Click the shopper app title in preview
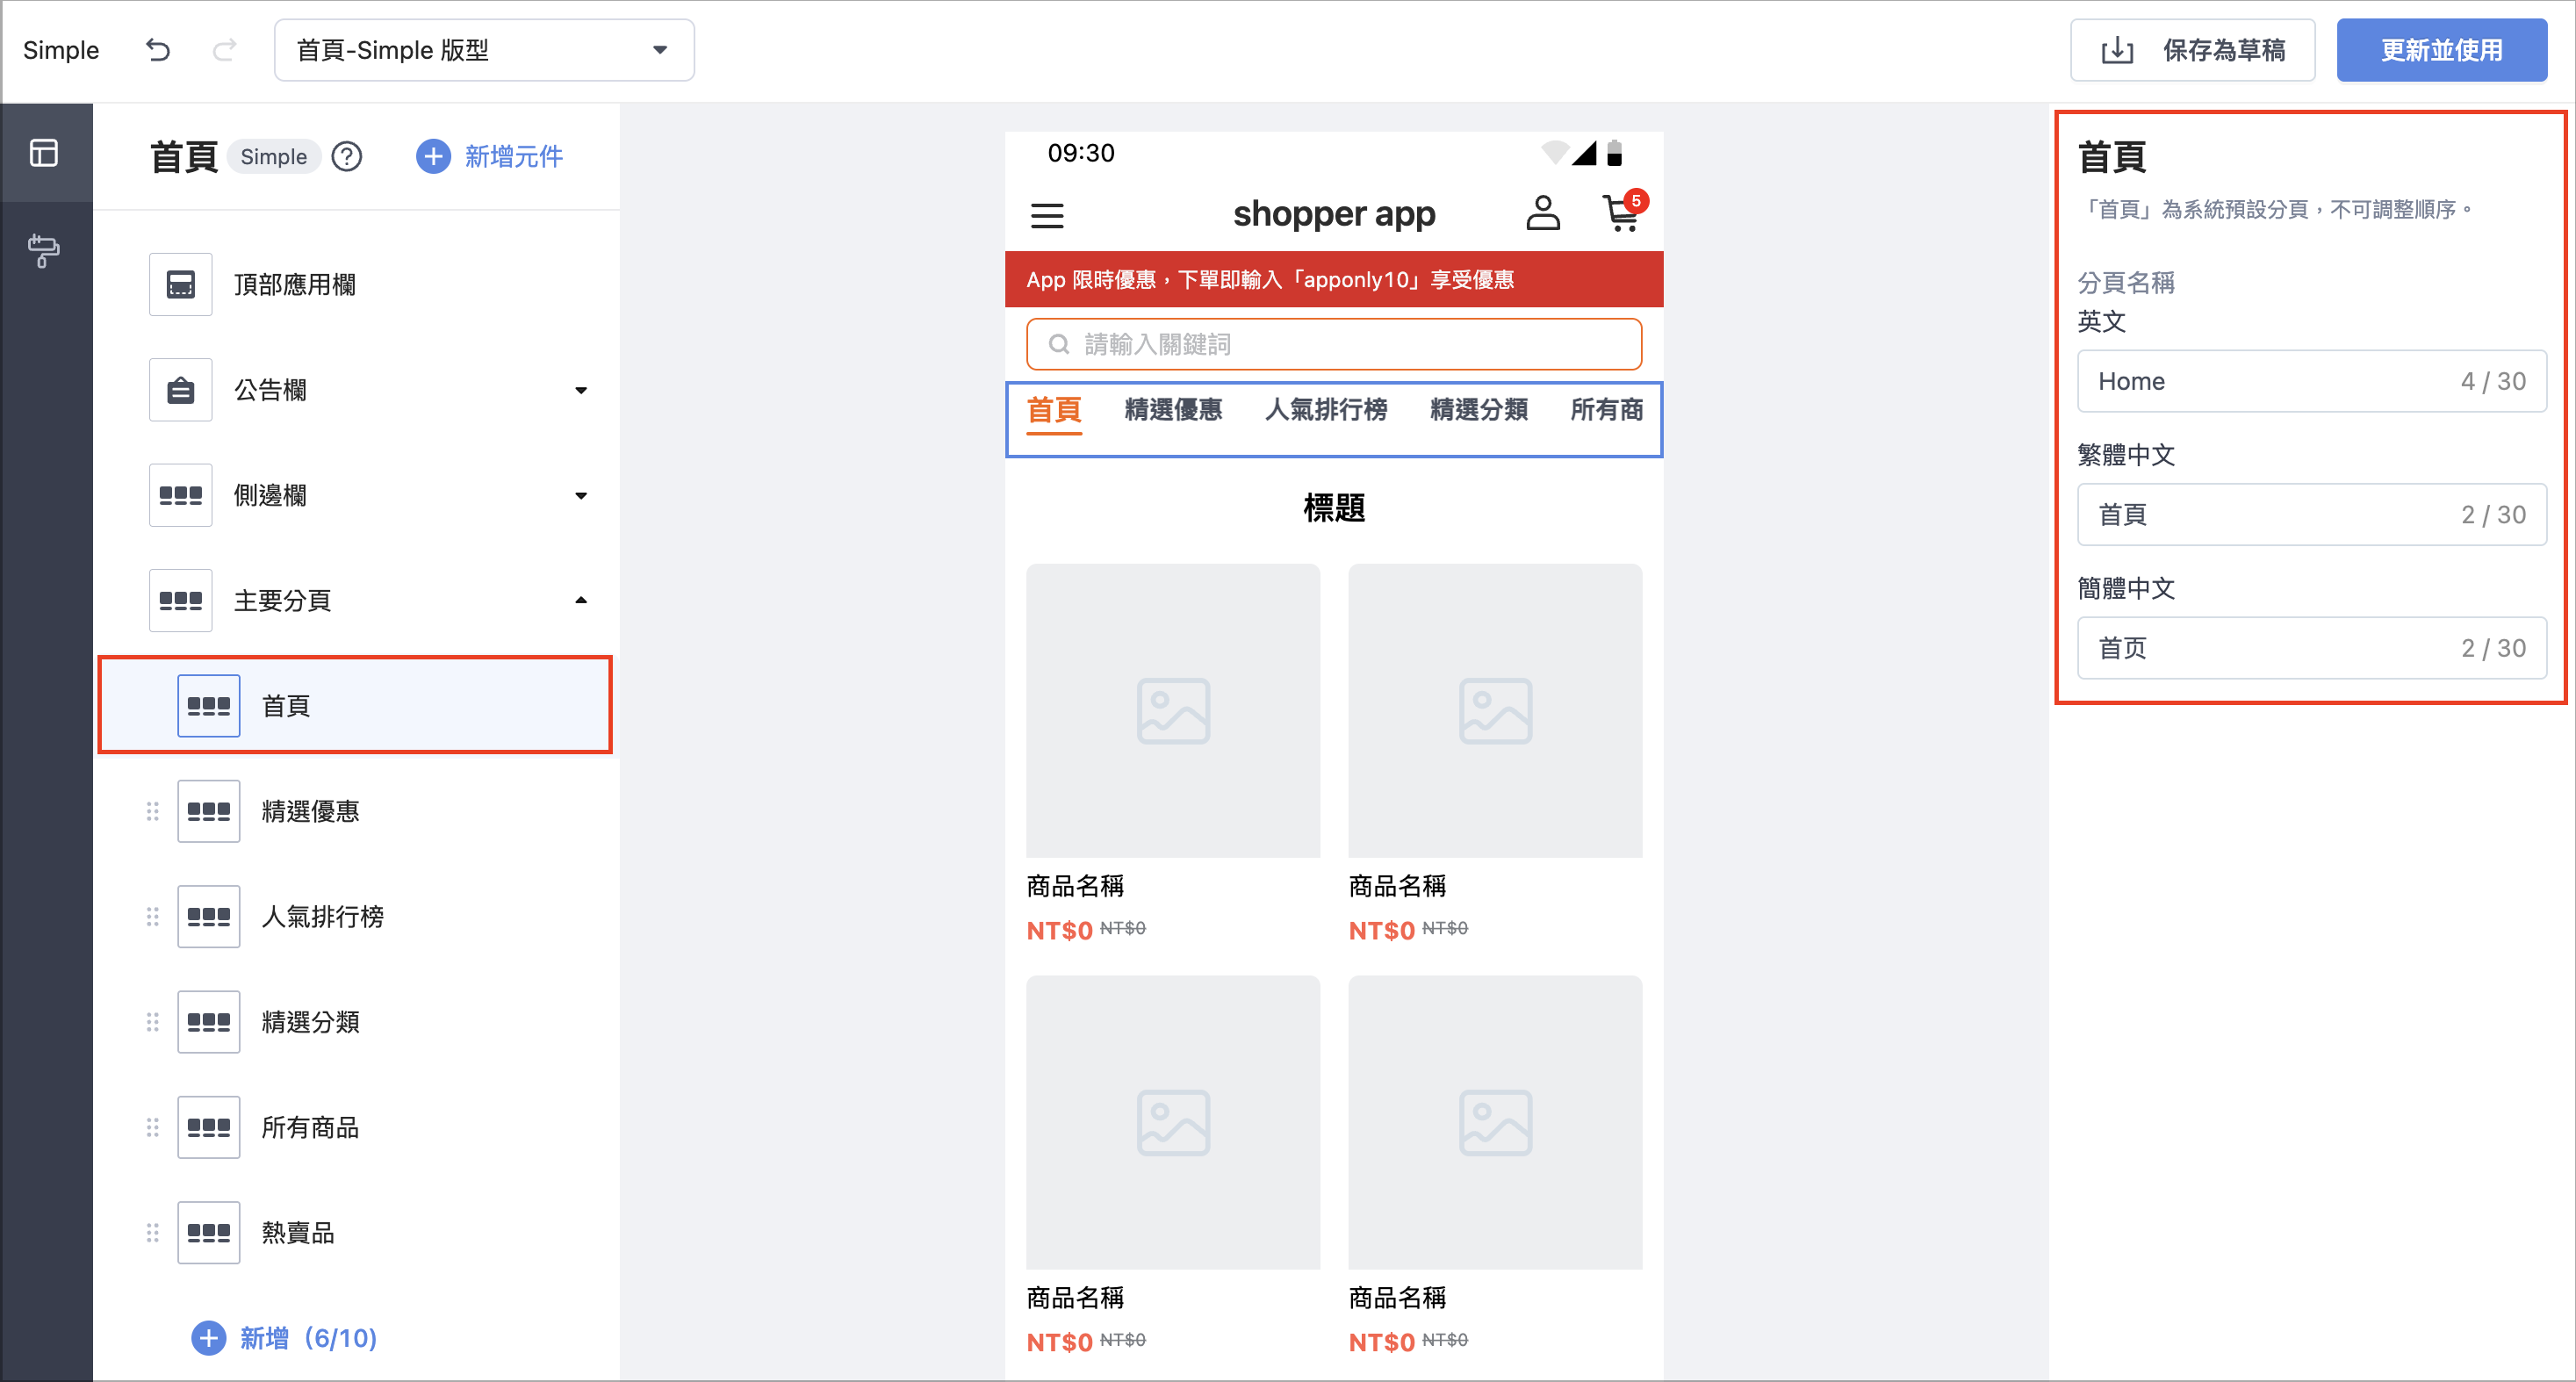The width and height of the screenshot is (2576, 1382). (x=1334, y=214)
